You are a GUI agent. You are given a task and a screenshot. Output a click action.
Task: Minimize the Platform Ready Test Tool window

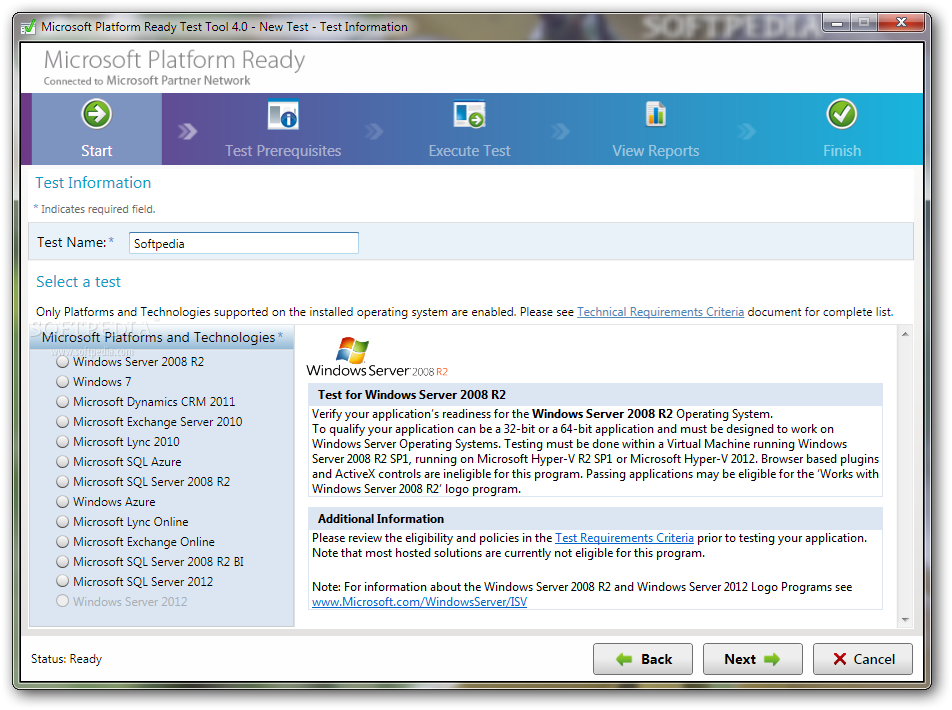(x=837, y=24)
